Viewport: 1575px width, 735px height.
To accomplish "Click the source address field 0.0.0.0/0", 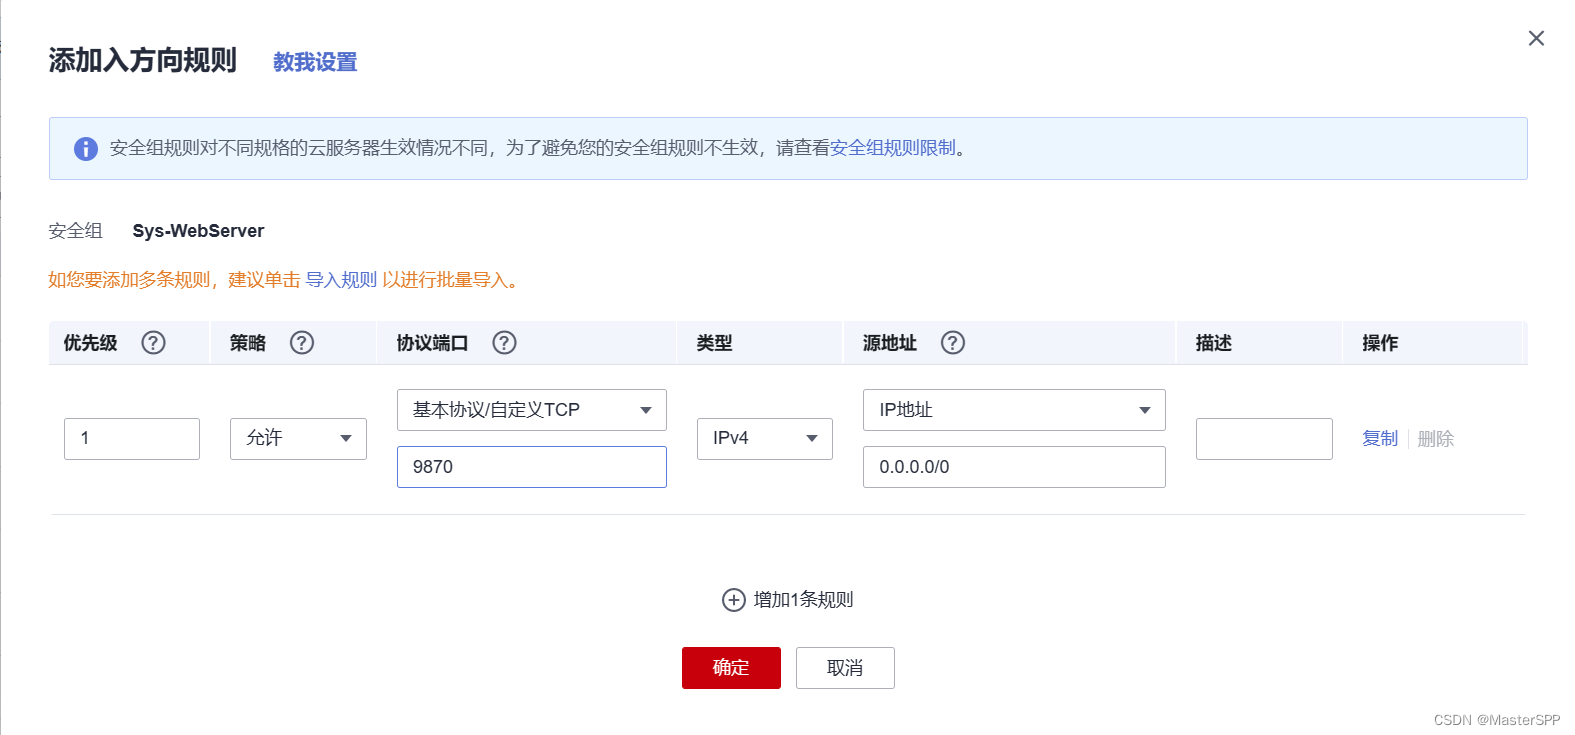I will (x=1014, y=467).
